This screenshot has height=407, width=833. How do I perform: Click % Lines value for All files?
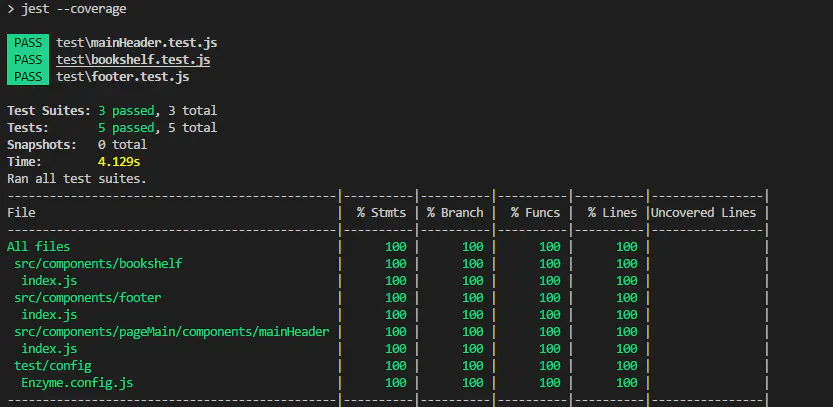click(x=627, y=247)
